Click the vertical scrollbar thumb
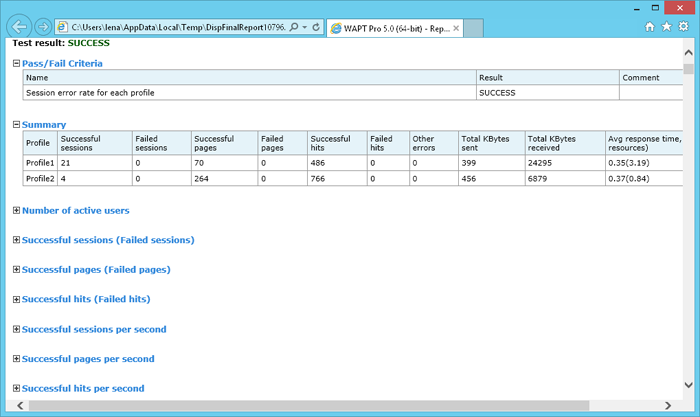This screenshot has height=417, width=700. click(x=688, y=69)
